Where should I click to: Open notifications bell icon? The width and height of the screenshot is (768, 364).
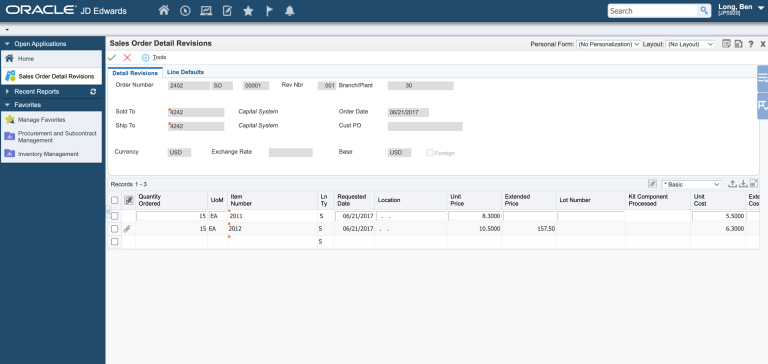290,10
